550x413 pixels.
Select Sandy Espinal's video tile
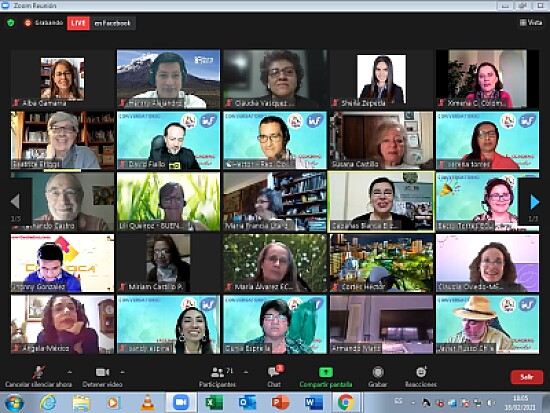point(168,325)
